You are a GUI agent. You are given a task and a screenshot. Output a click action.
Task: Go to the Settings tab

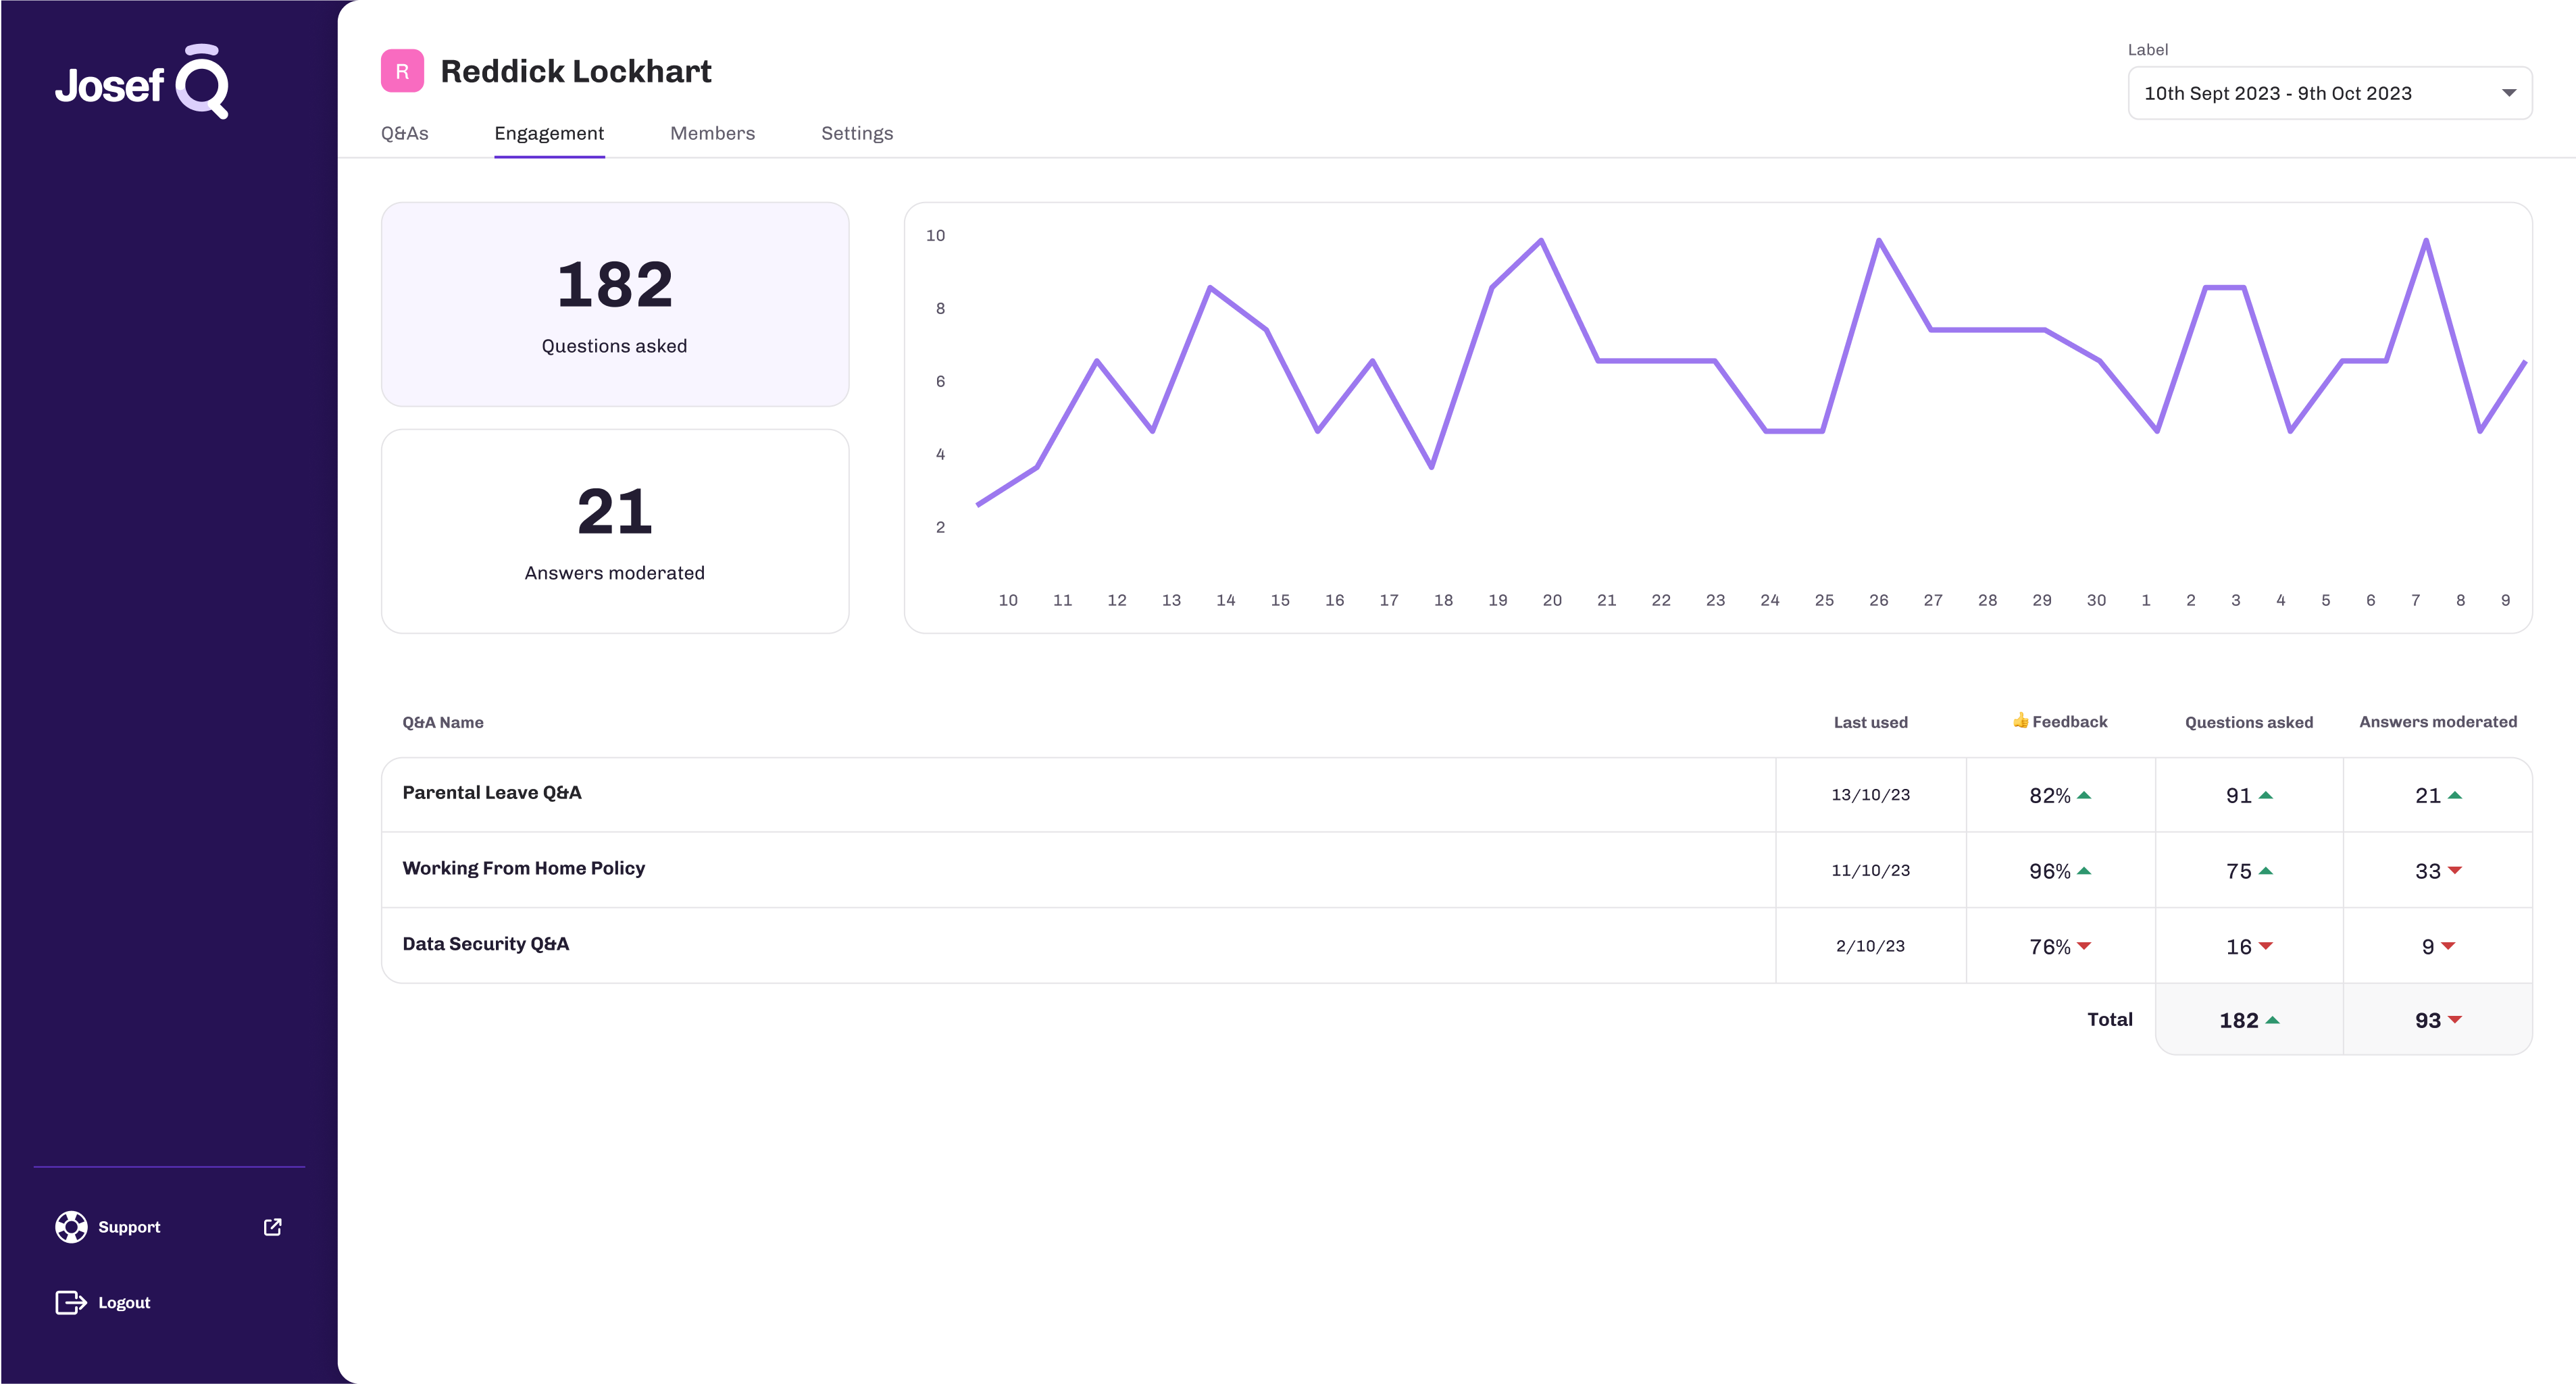point(857,133)
